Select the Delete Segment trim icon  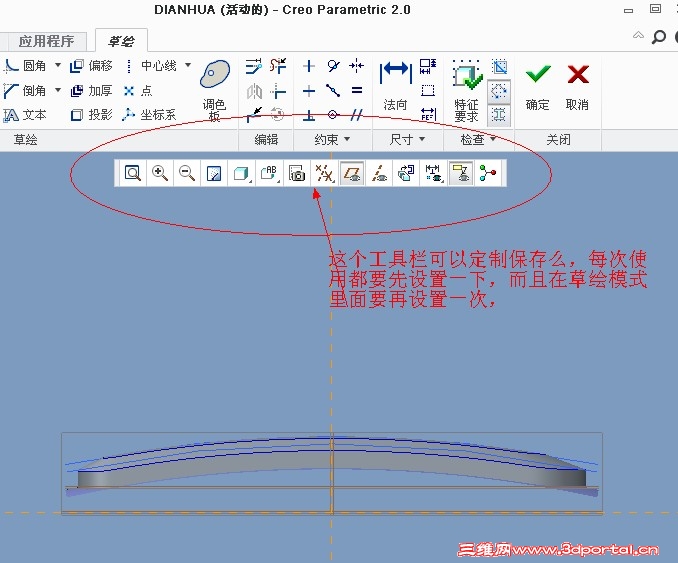click(278, 66)
